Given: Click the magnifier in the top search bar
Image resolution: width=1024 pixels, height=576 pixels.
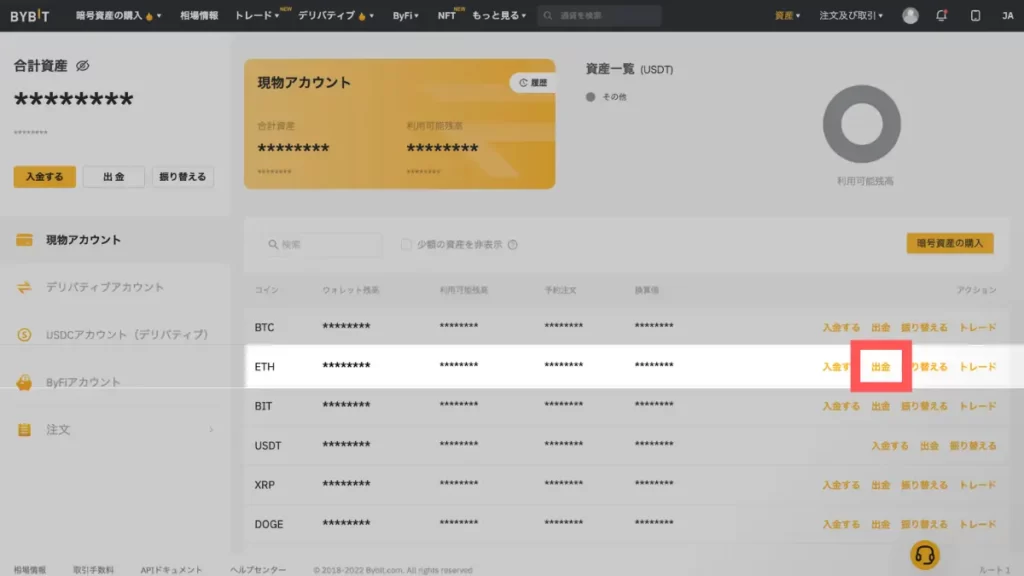Looking at the screenshot, I should [x=548, y=16].
